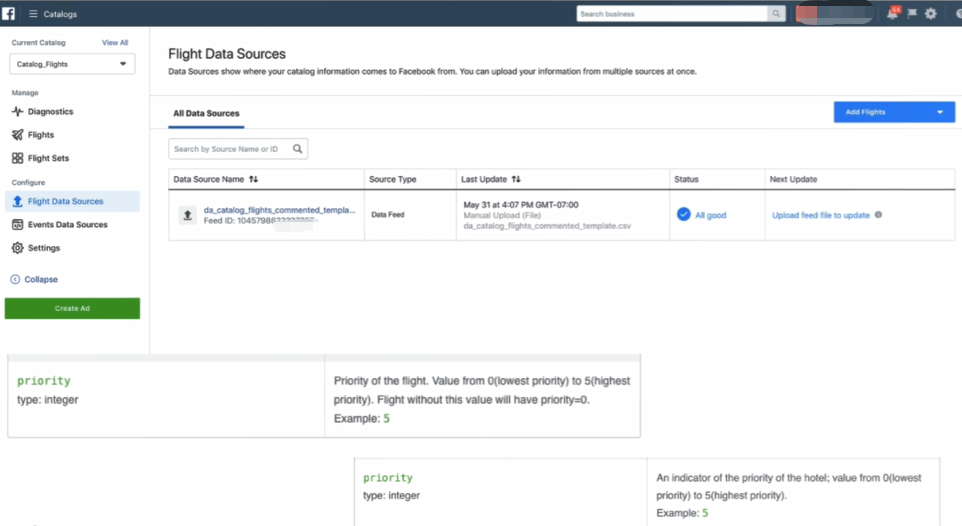Click the Diagnostics pulse icon
The width and height of the screenshot is (962, 526).
[x=17, y=112]
